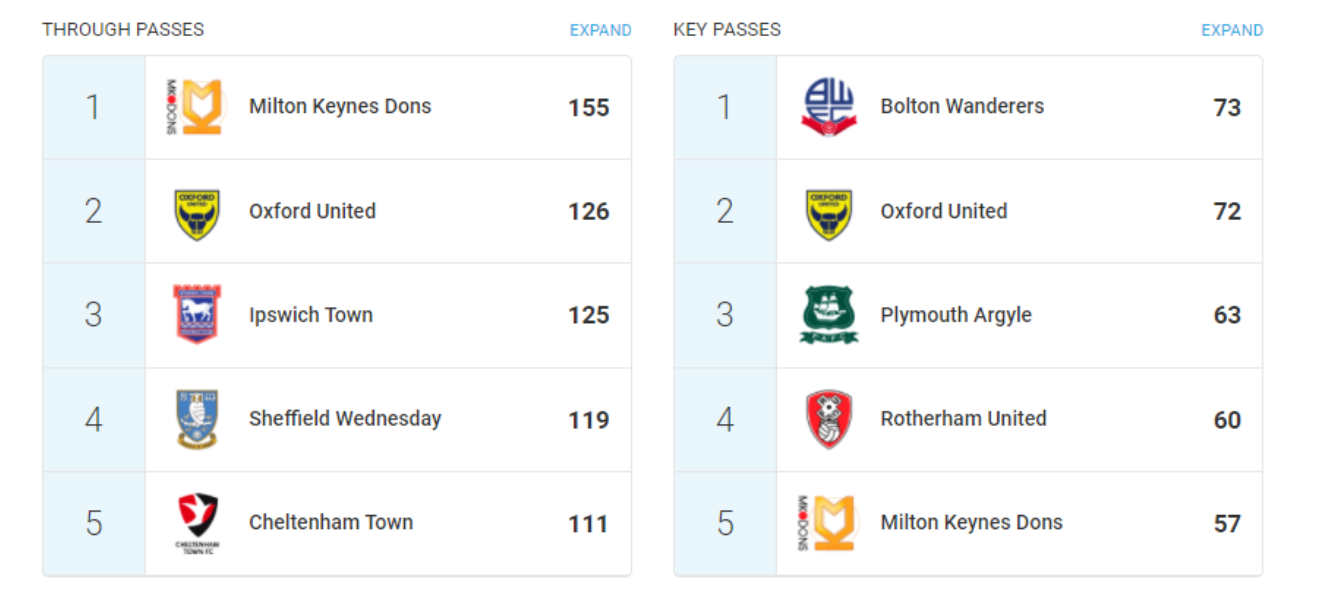
Task: Select the Ipswich Town club badge
Action: point(197,315)
